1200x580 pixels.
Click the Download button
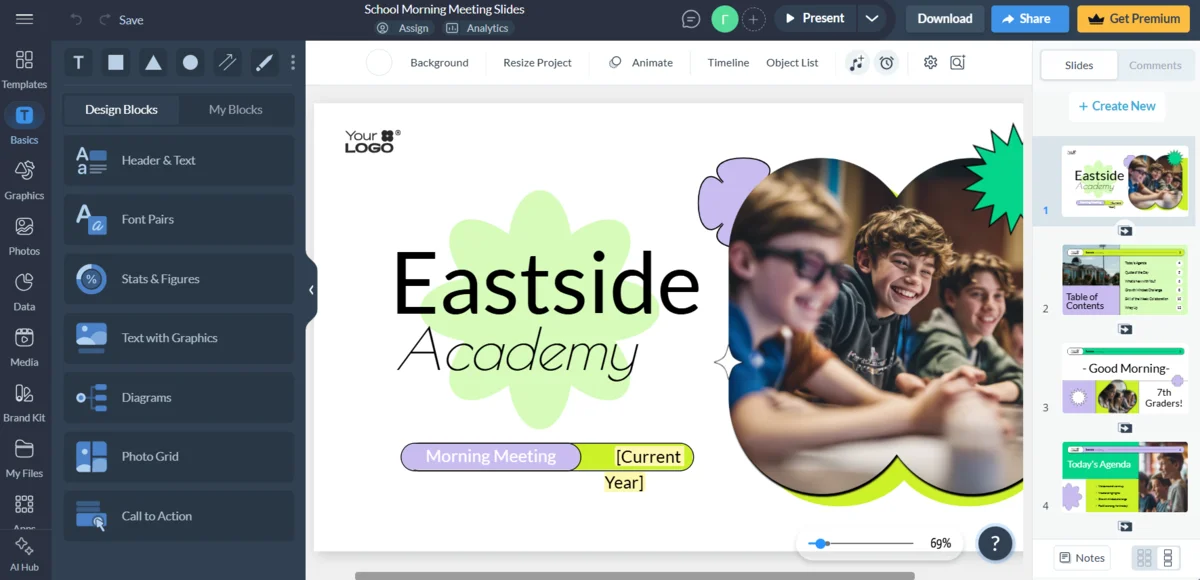point(944,19)
